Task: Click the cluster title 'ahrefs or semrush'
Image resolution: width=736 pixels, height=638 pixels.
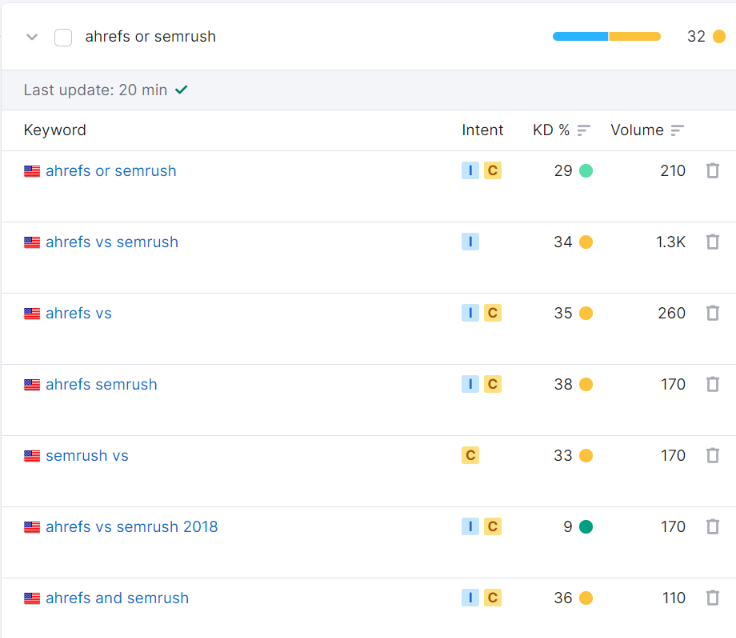Action: click(x=150, y=37)
